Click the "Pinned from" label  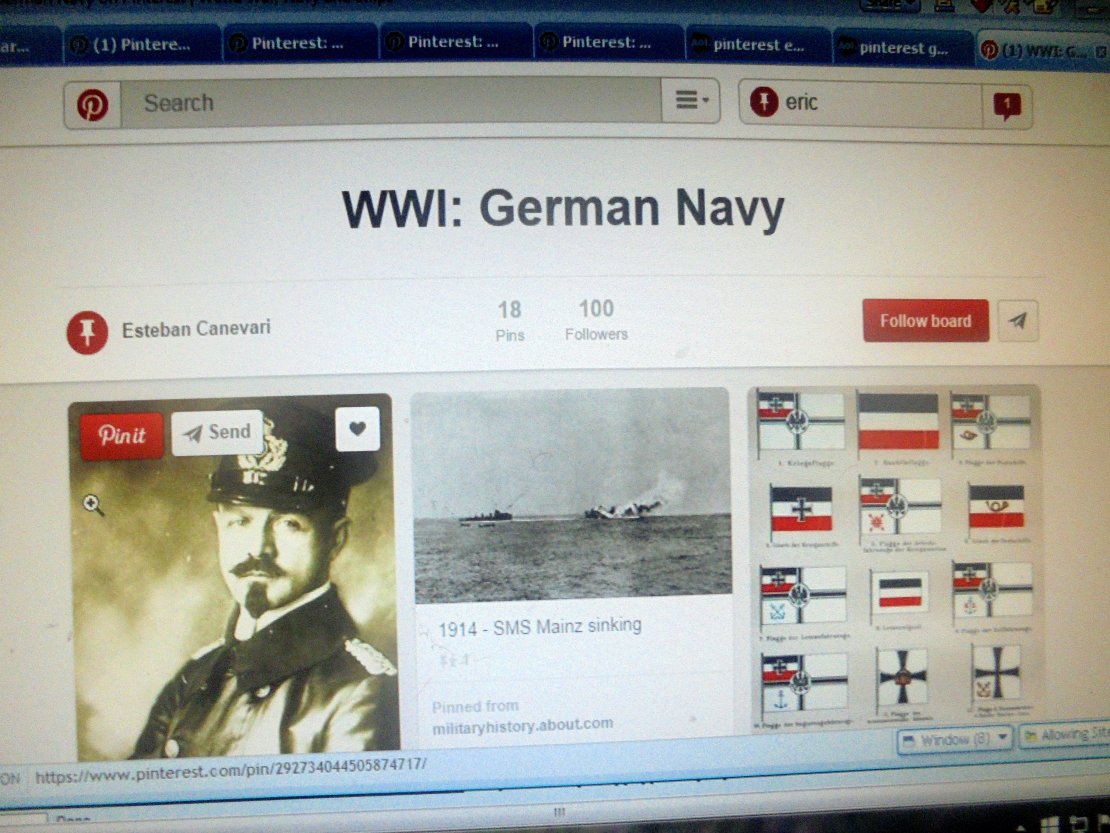pyautogui.click(x=475, y=706)
